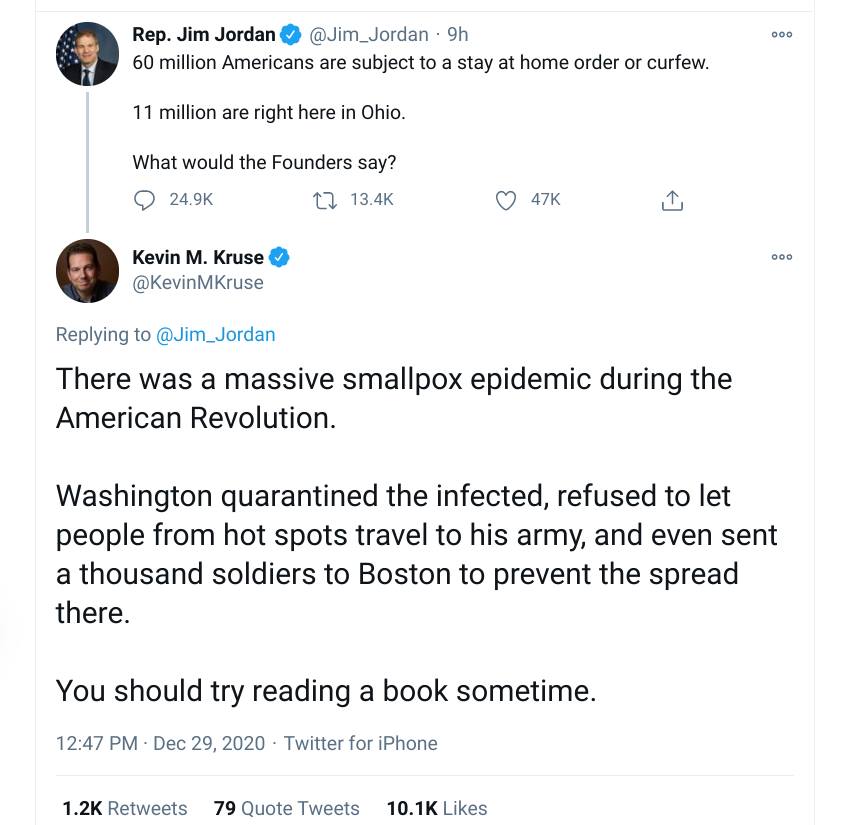Click the Twitter for iPhone source label
The height and width of the screenshot is (825, 842).
pos(360,743)
